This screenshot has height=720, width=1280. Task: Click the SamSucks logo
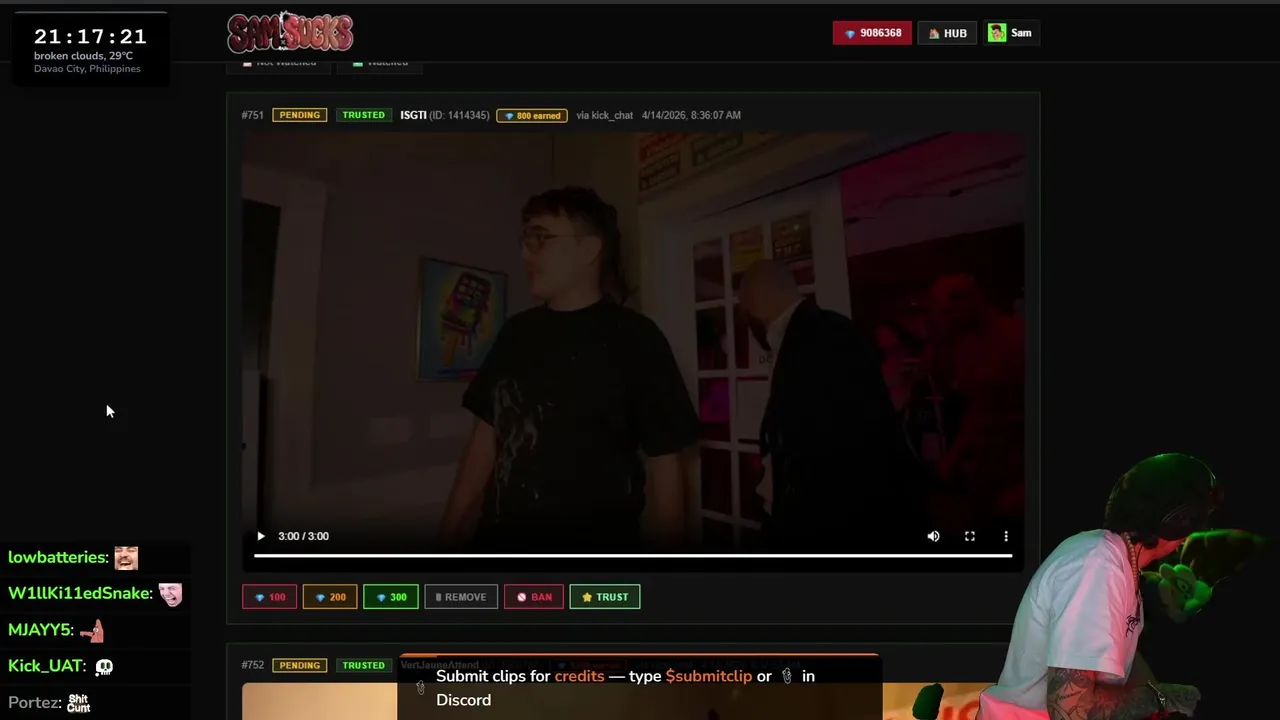[290, 33]
